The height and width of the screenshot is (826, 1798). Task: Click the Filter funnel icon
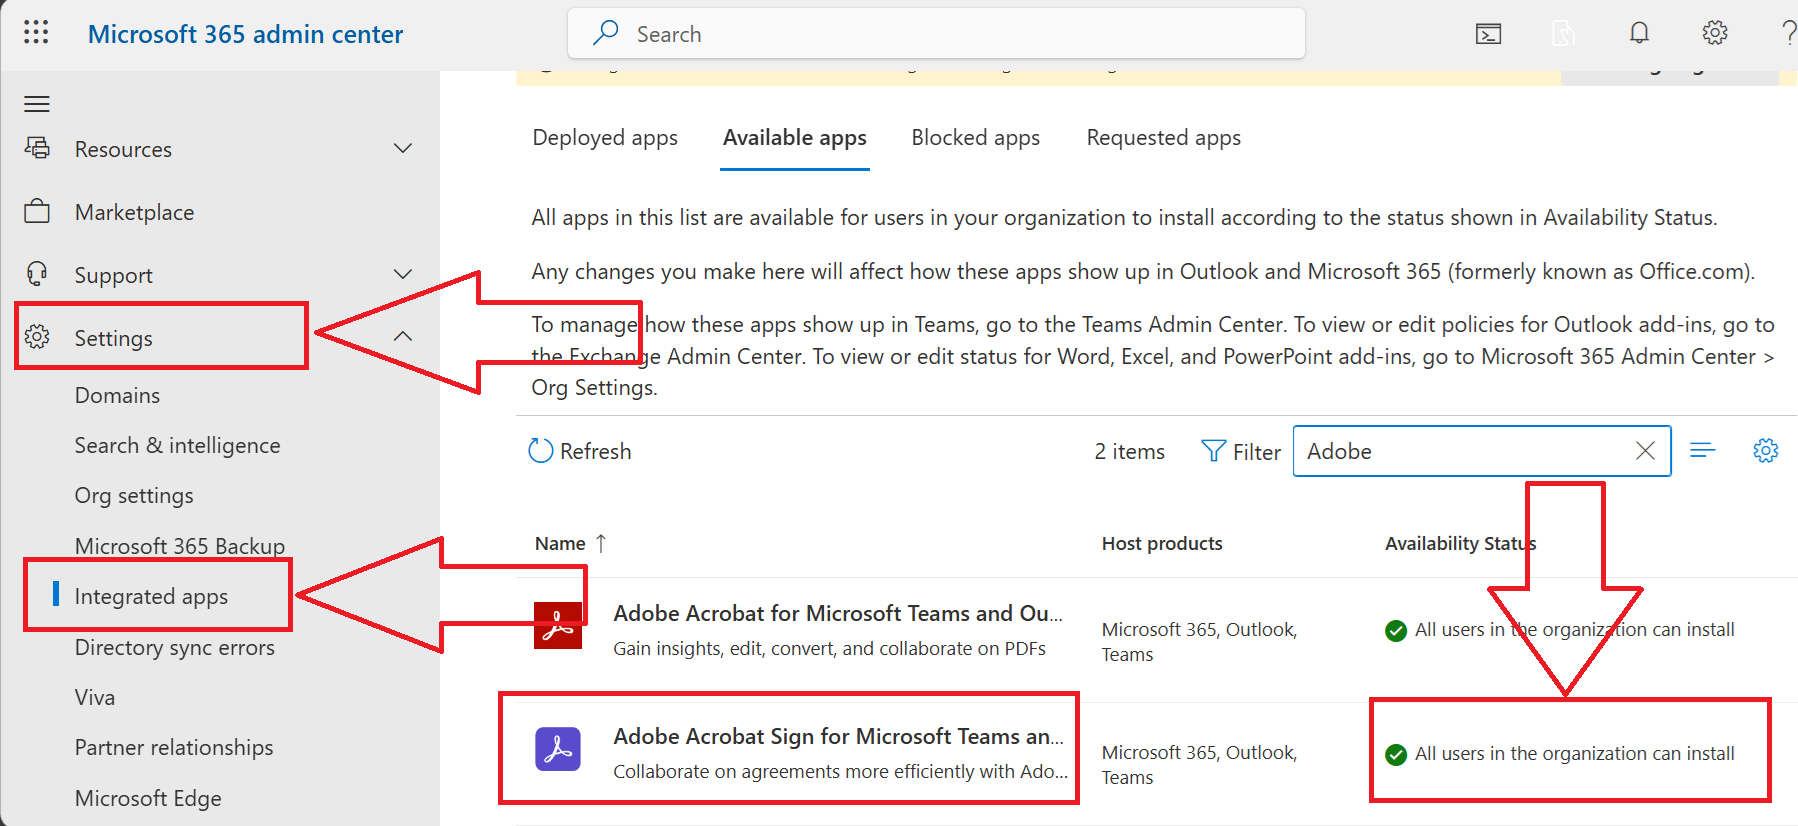tap(1213, 451)
